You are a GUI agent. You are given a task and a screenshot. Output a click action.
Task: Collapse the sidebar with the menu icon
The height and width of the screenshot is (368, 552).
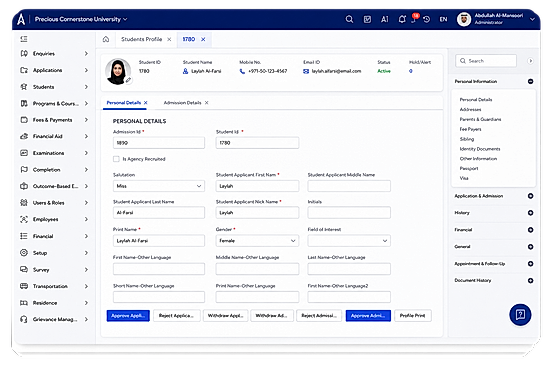[x=24, y=39]
